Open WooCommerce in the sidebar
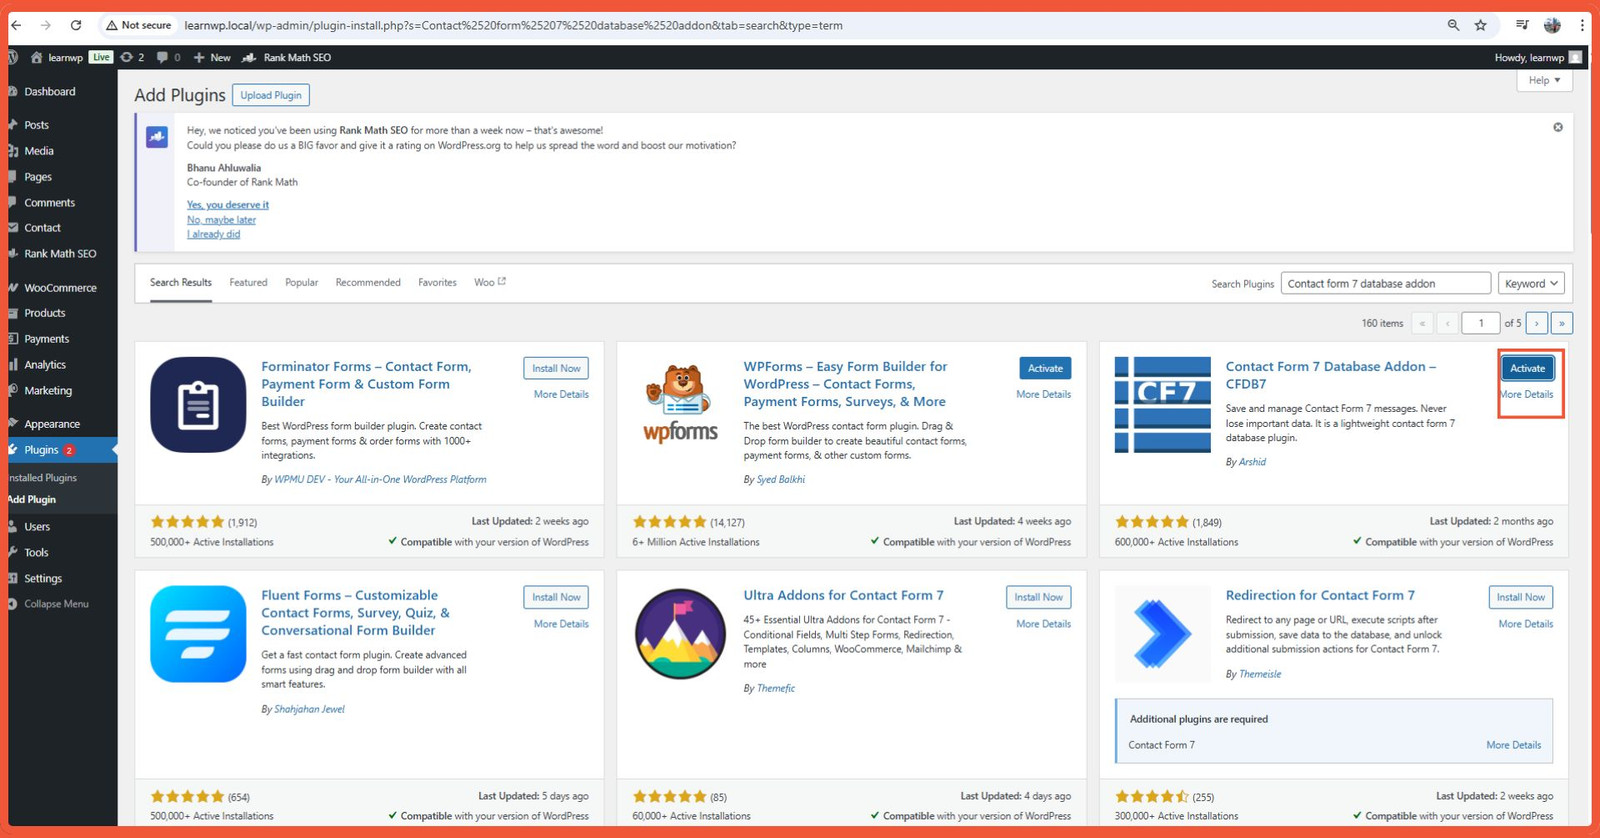 (62, 288)
